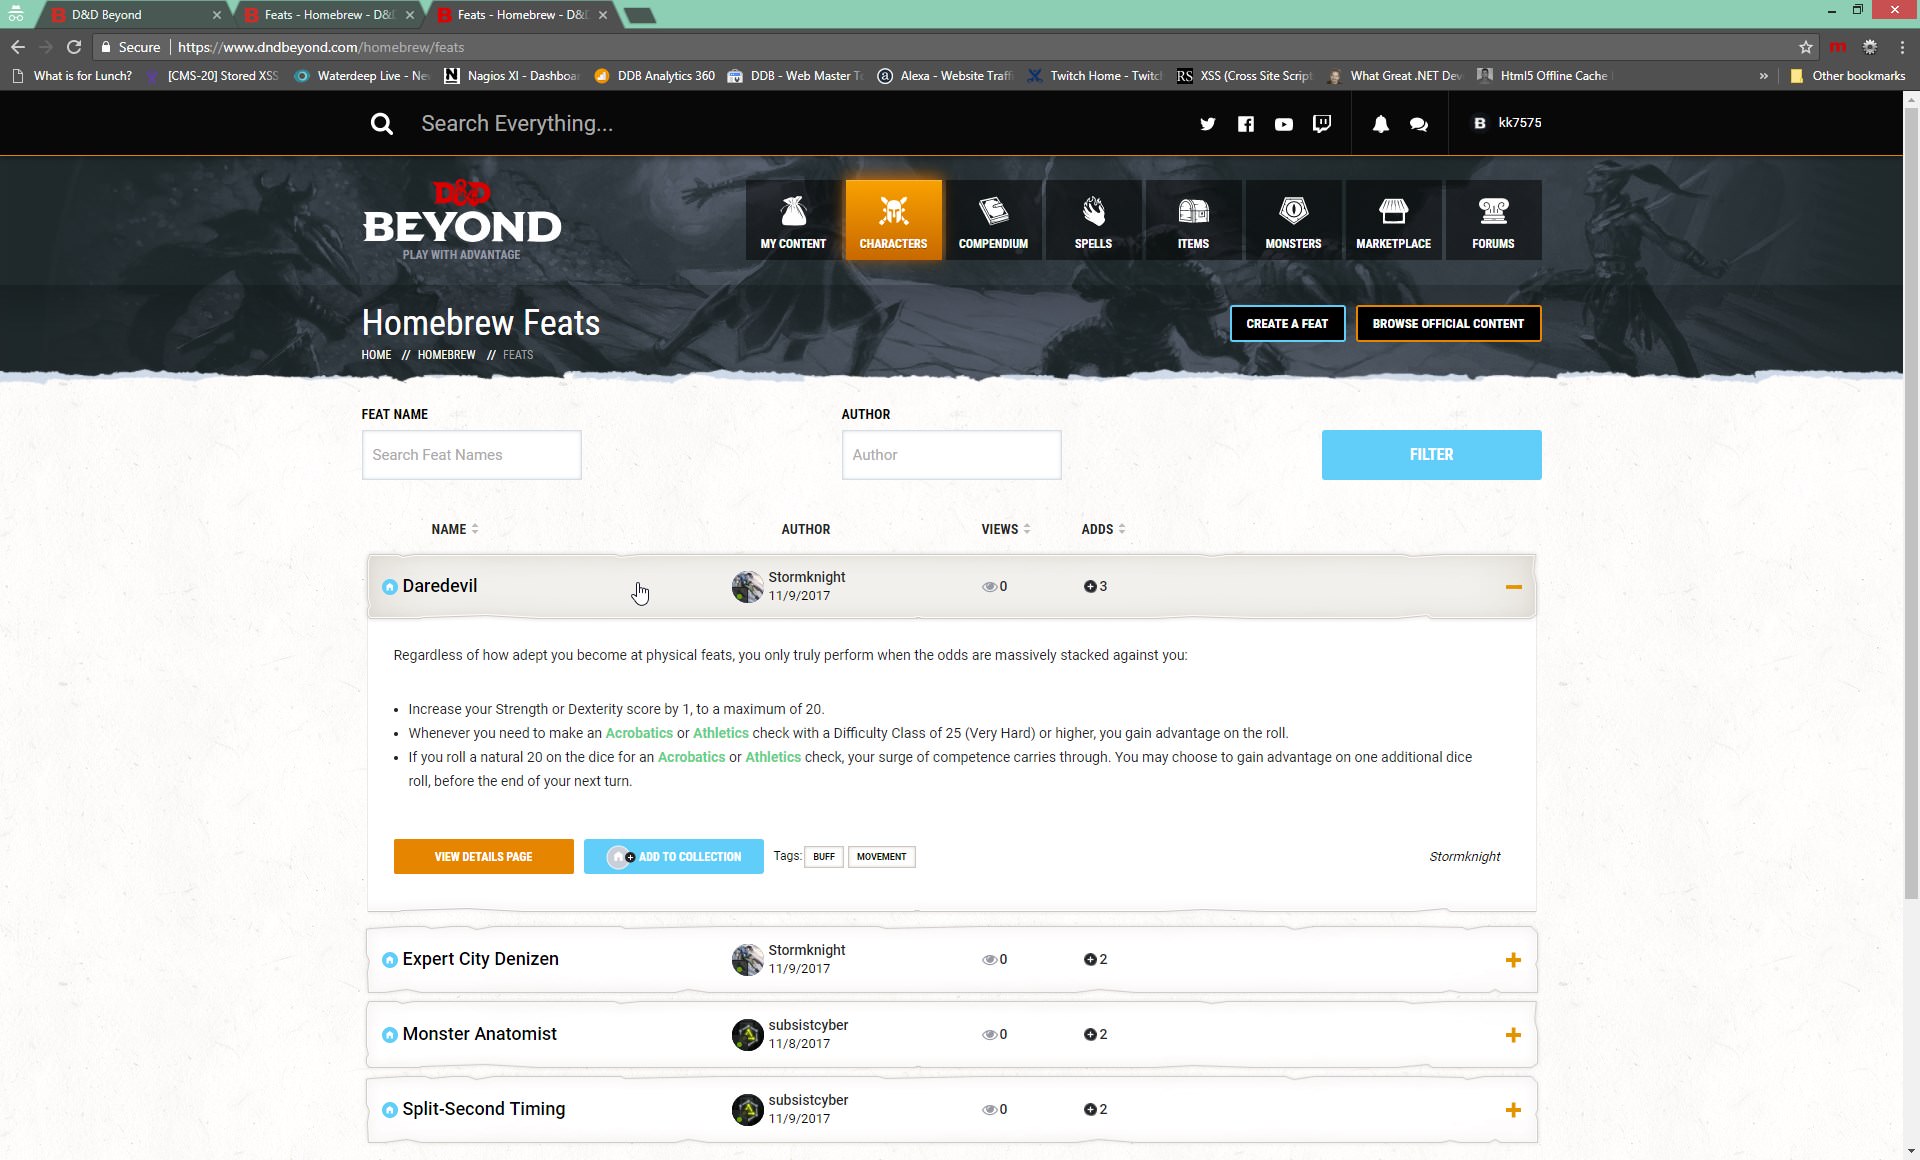1920x1160 pixels.
Task: Click the Daredevil views eye icon
Action: tap(989, 587)
